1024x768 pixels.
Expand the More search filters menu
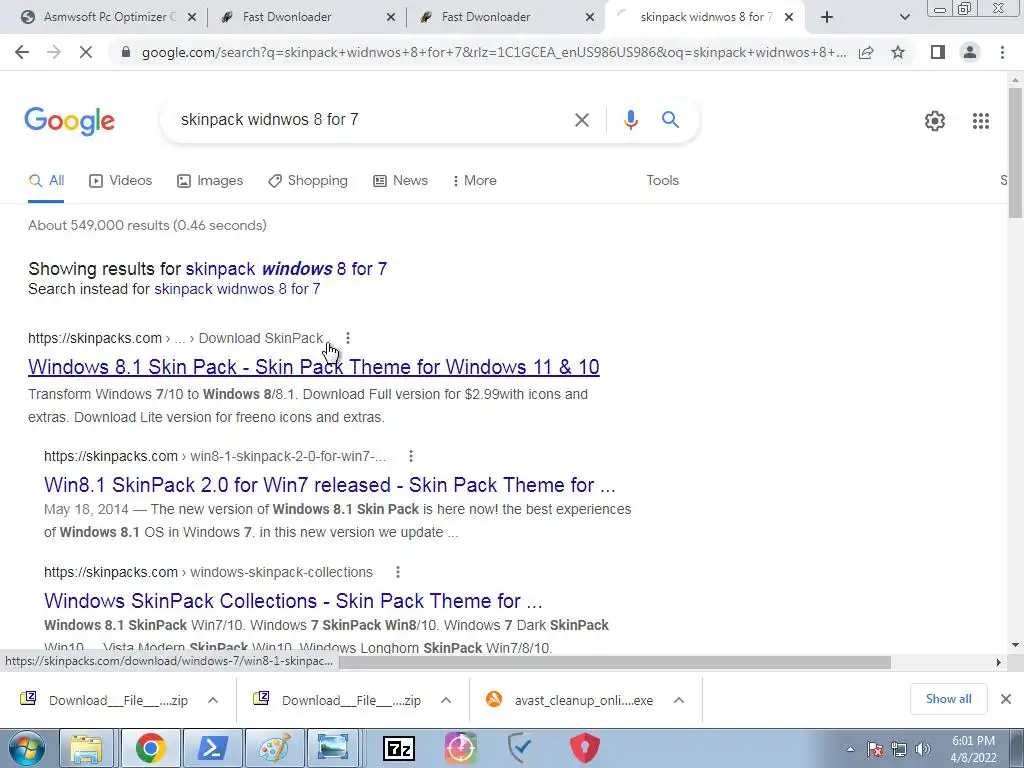(x=475, y=181)
